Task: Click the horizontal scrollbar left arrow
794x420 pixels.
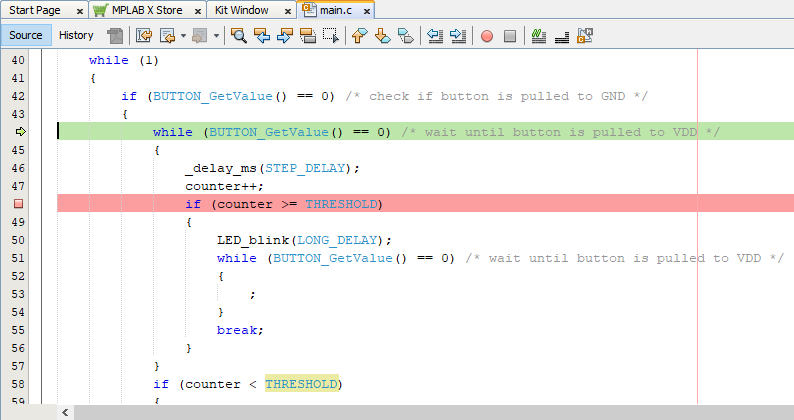Action: pyautogui.click(x=66, y=412)
